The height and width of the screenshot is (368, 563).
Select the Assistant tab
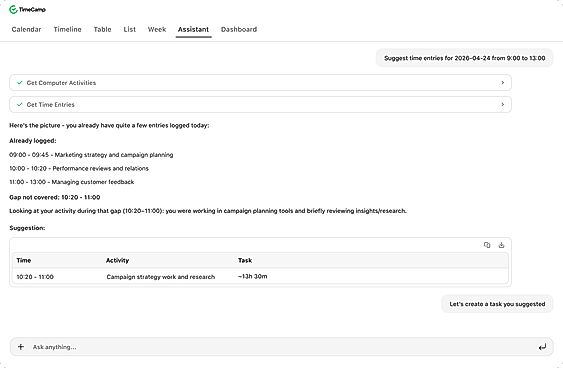pos(193,29)
